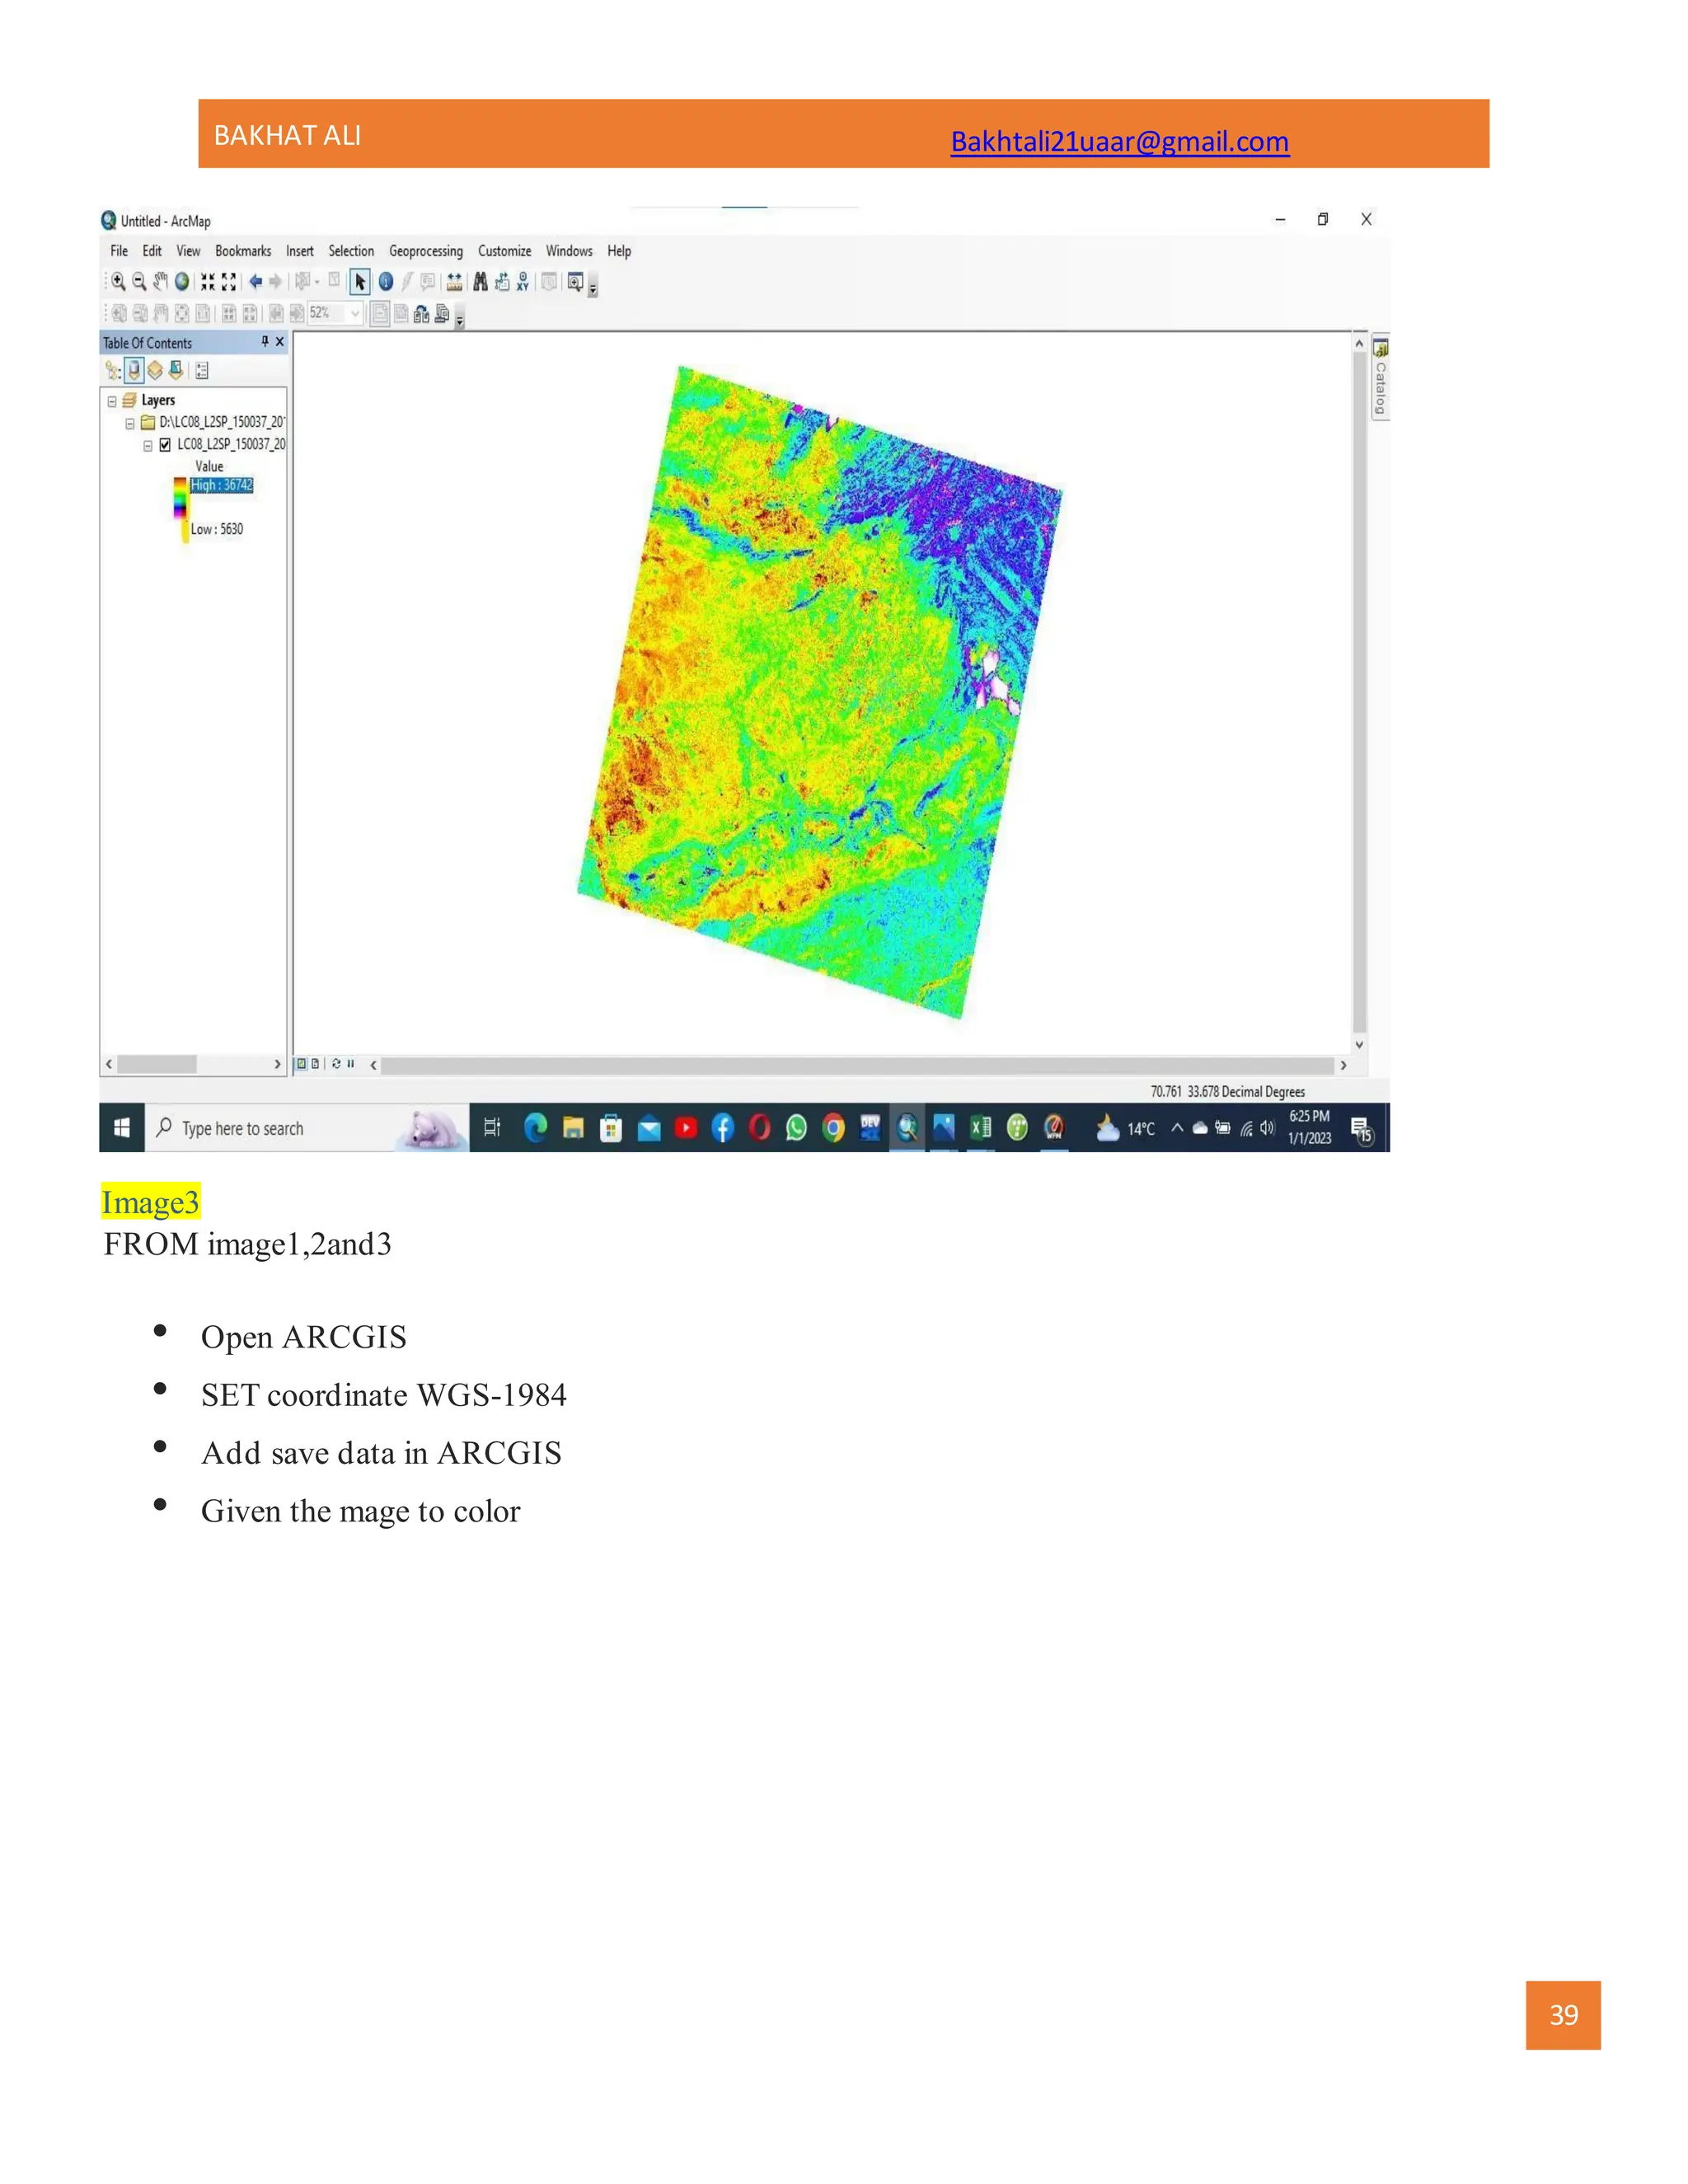Open the Go To XY tool

522,282
